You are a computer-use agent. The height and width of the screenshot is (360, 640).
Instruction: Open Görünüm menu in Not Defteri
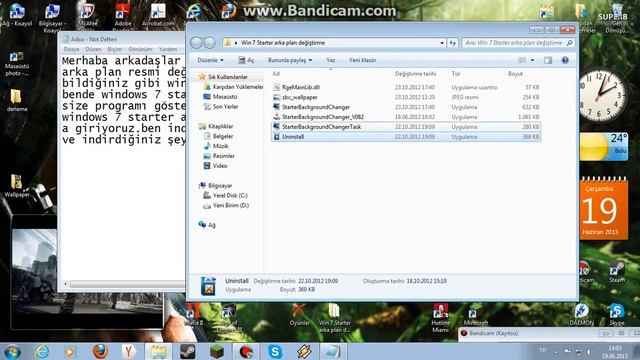click(140, 49)
